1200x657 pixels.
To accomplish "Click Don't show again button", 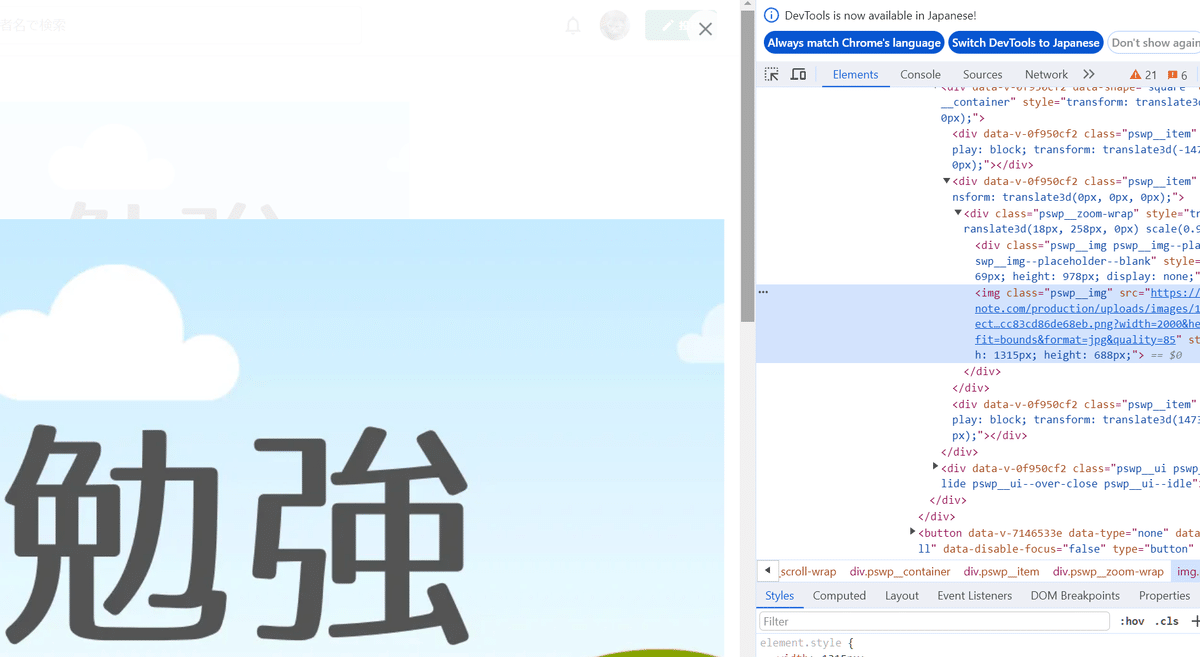I will [1154, 43].
